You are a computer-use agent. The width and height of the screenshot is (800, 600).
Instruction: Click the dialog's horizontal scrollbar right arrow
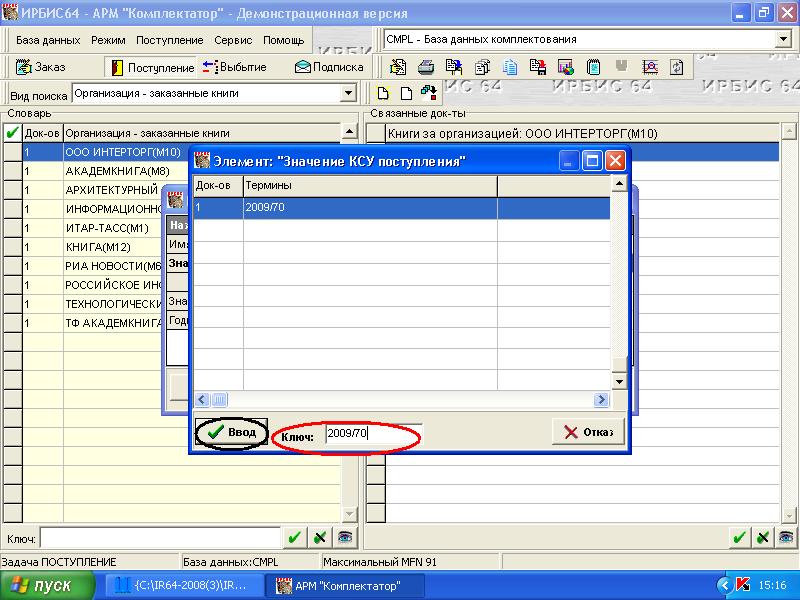pos(602,400)
